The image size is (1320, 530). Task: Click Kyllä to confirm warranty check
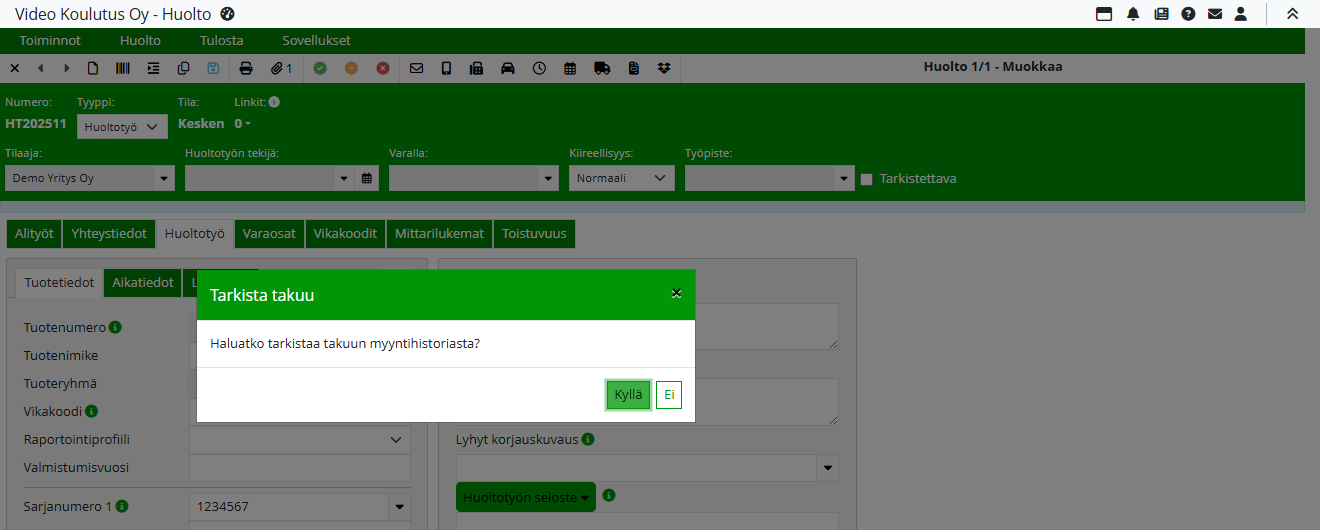tap(628, 395)
